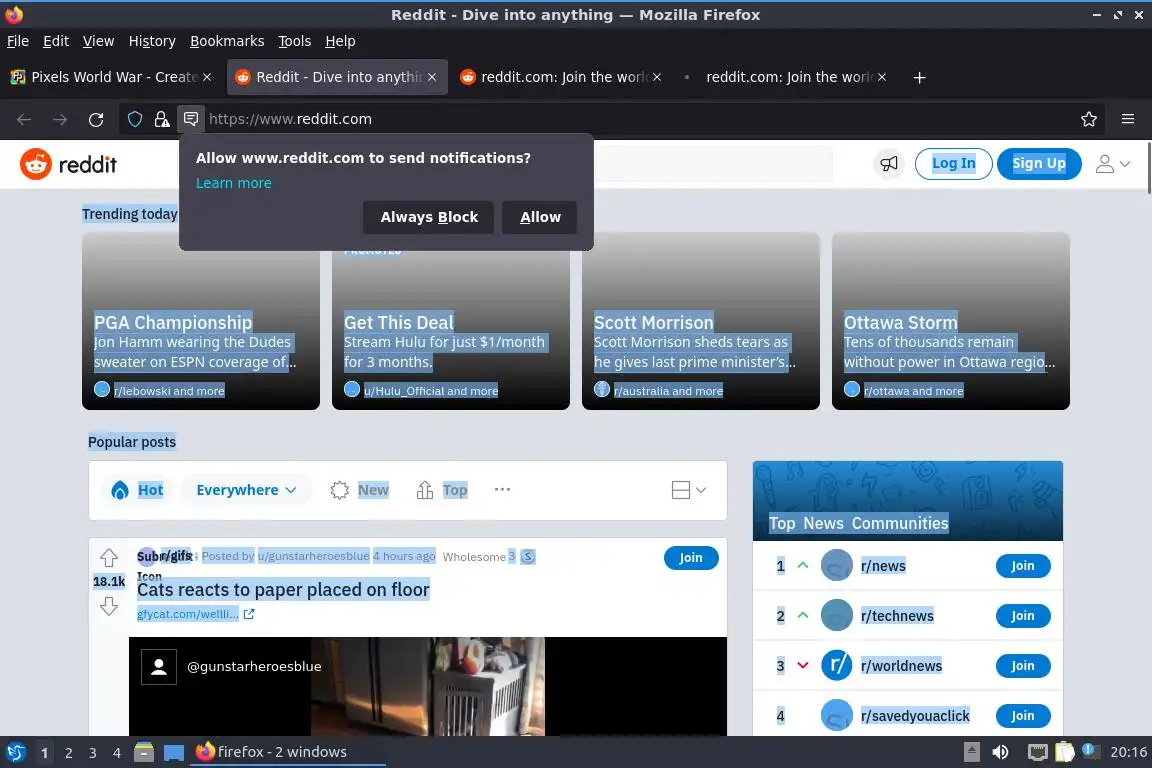Open a new tab with plus button
Image resolution: width=1152 pixels, height=768 pixels.
point(919,77)
